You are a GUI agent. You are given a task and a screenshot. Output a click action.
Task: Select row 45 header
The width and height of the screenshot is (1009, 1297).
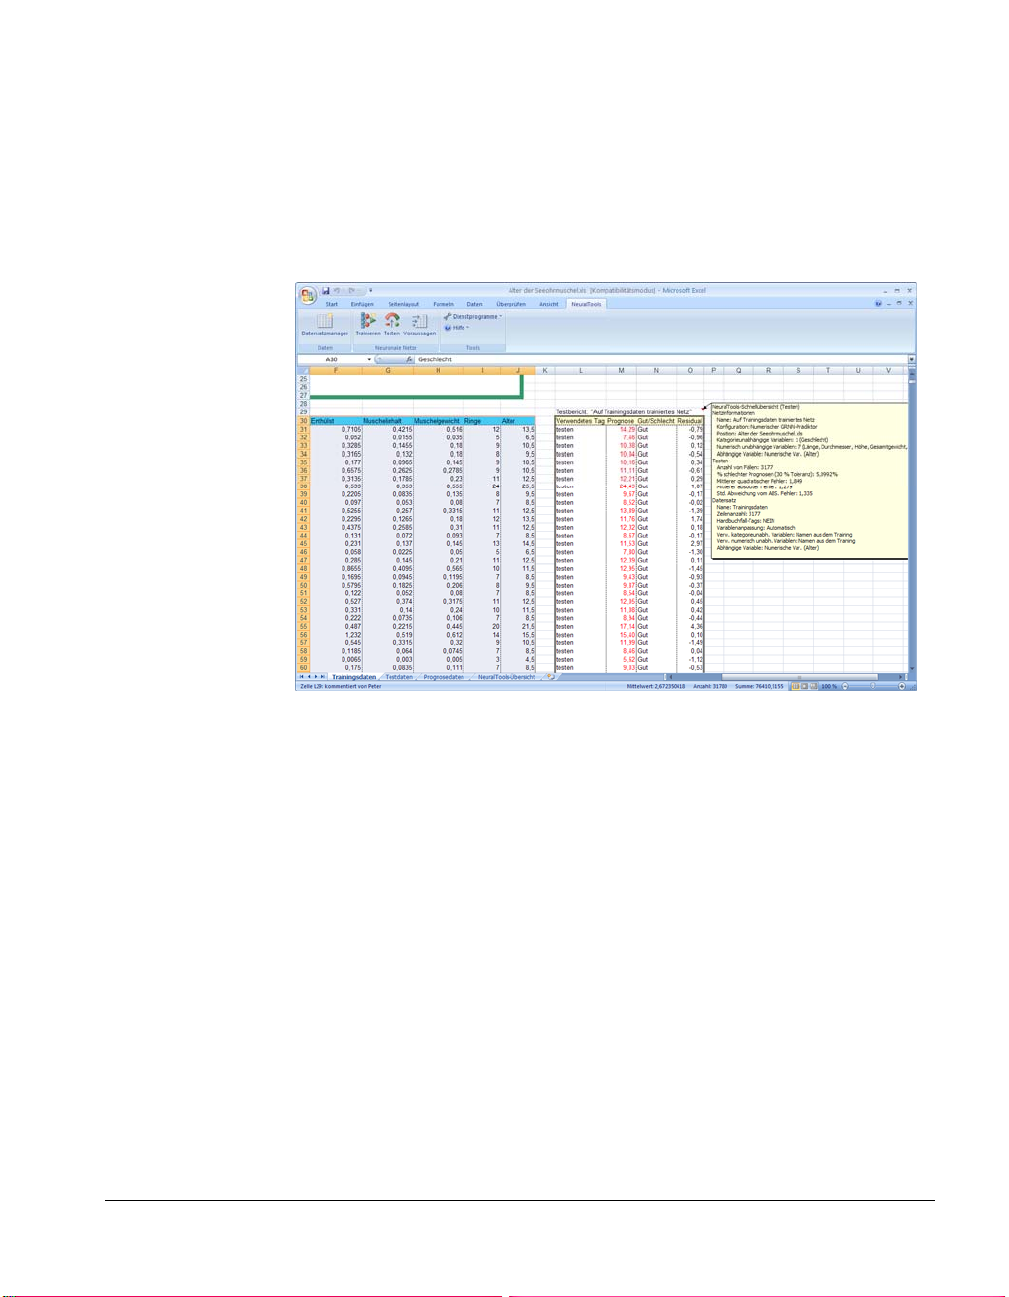303,543
